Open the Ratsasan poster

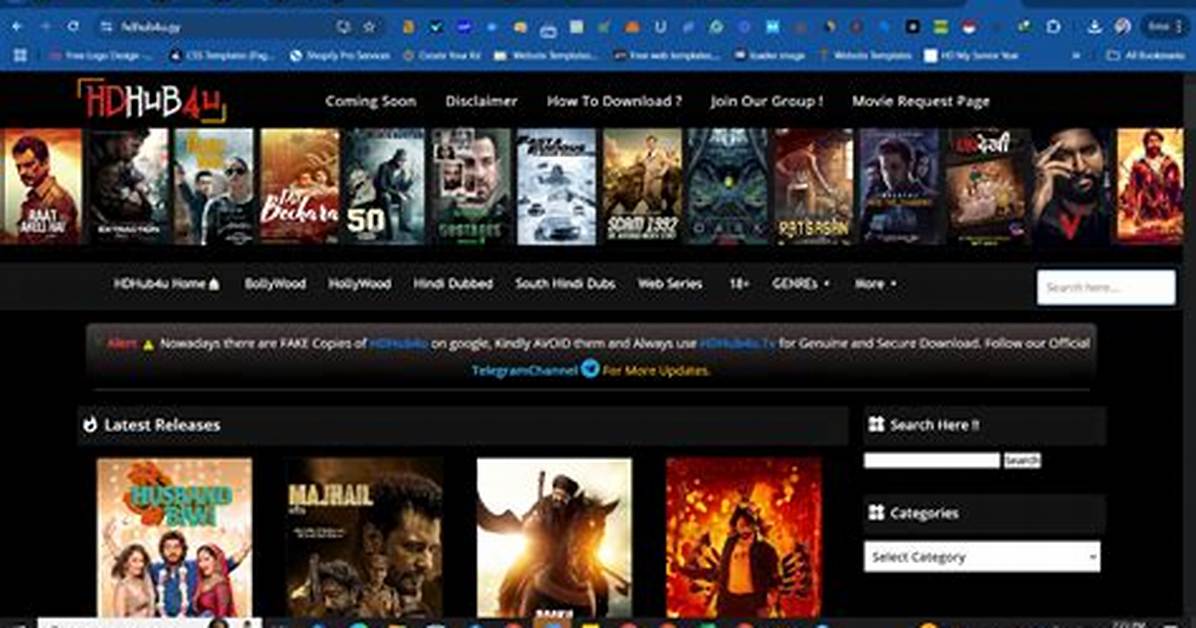coord(814,186)
